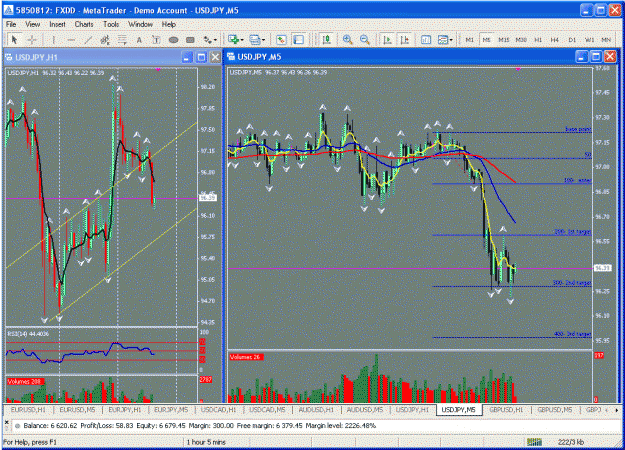The width and height of the screenshot is (625, 450).
Task: Select the cursor arrow tool
Action: [x=15, y=39]
